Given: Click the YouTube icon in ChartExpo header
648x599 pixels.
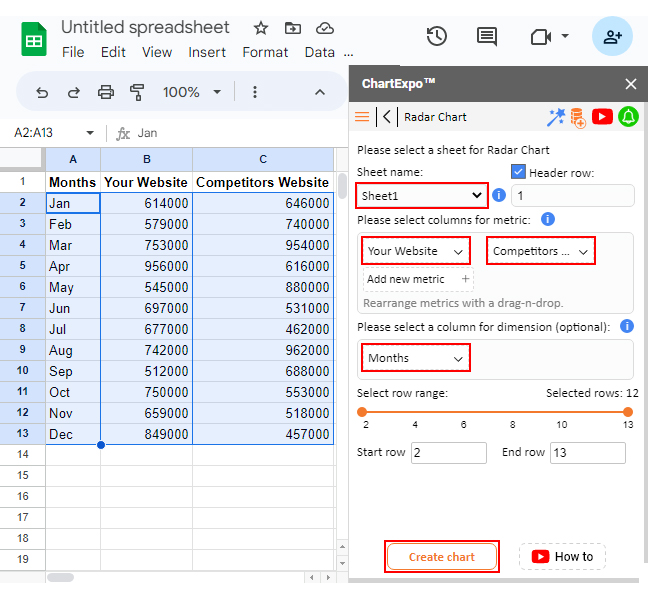Looking at the screenshot, I should coord(602,117).
